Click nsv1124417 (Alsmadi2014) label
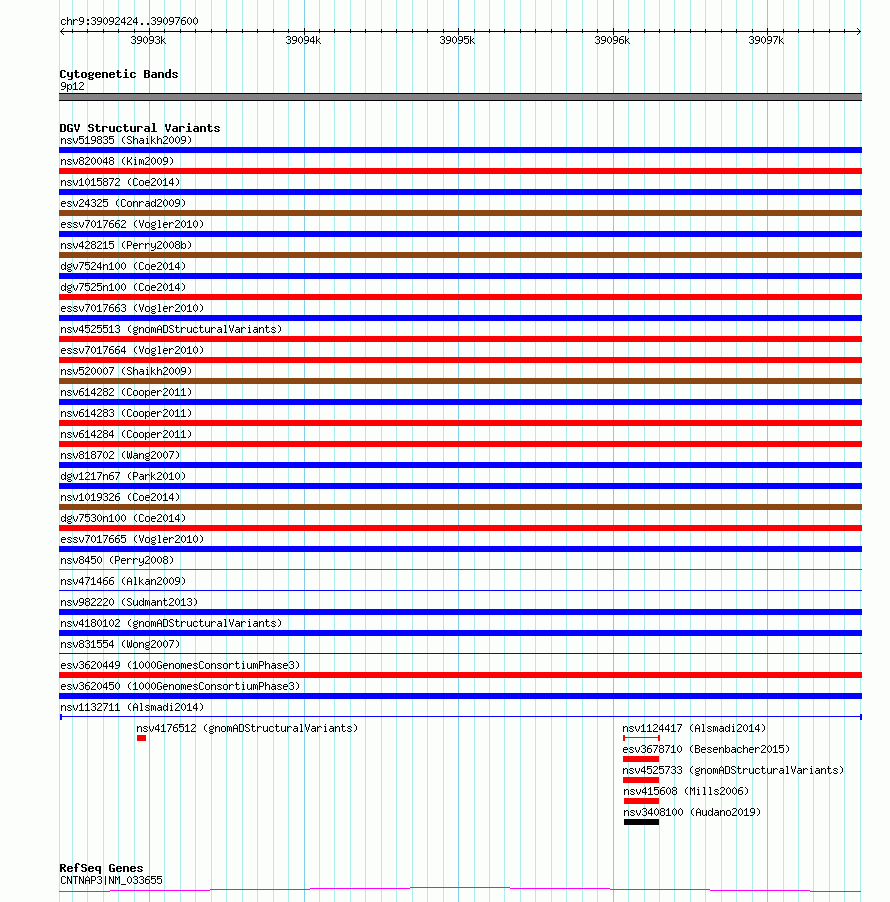Image resolution: width=890 pixels, height=902 pixels. tap(694, 728)
